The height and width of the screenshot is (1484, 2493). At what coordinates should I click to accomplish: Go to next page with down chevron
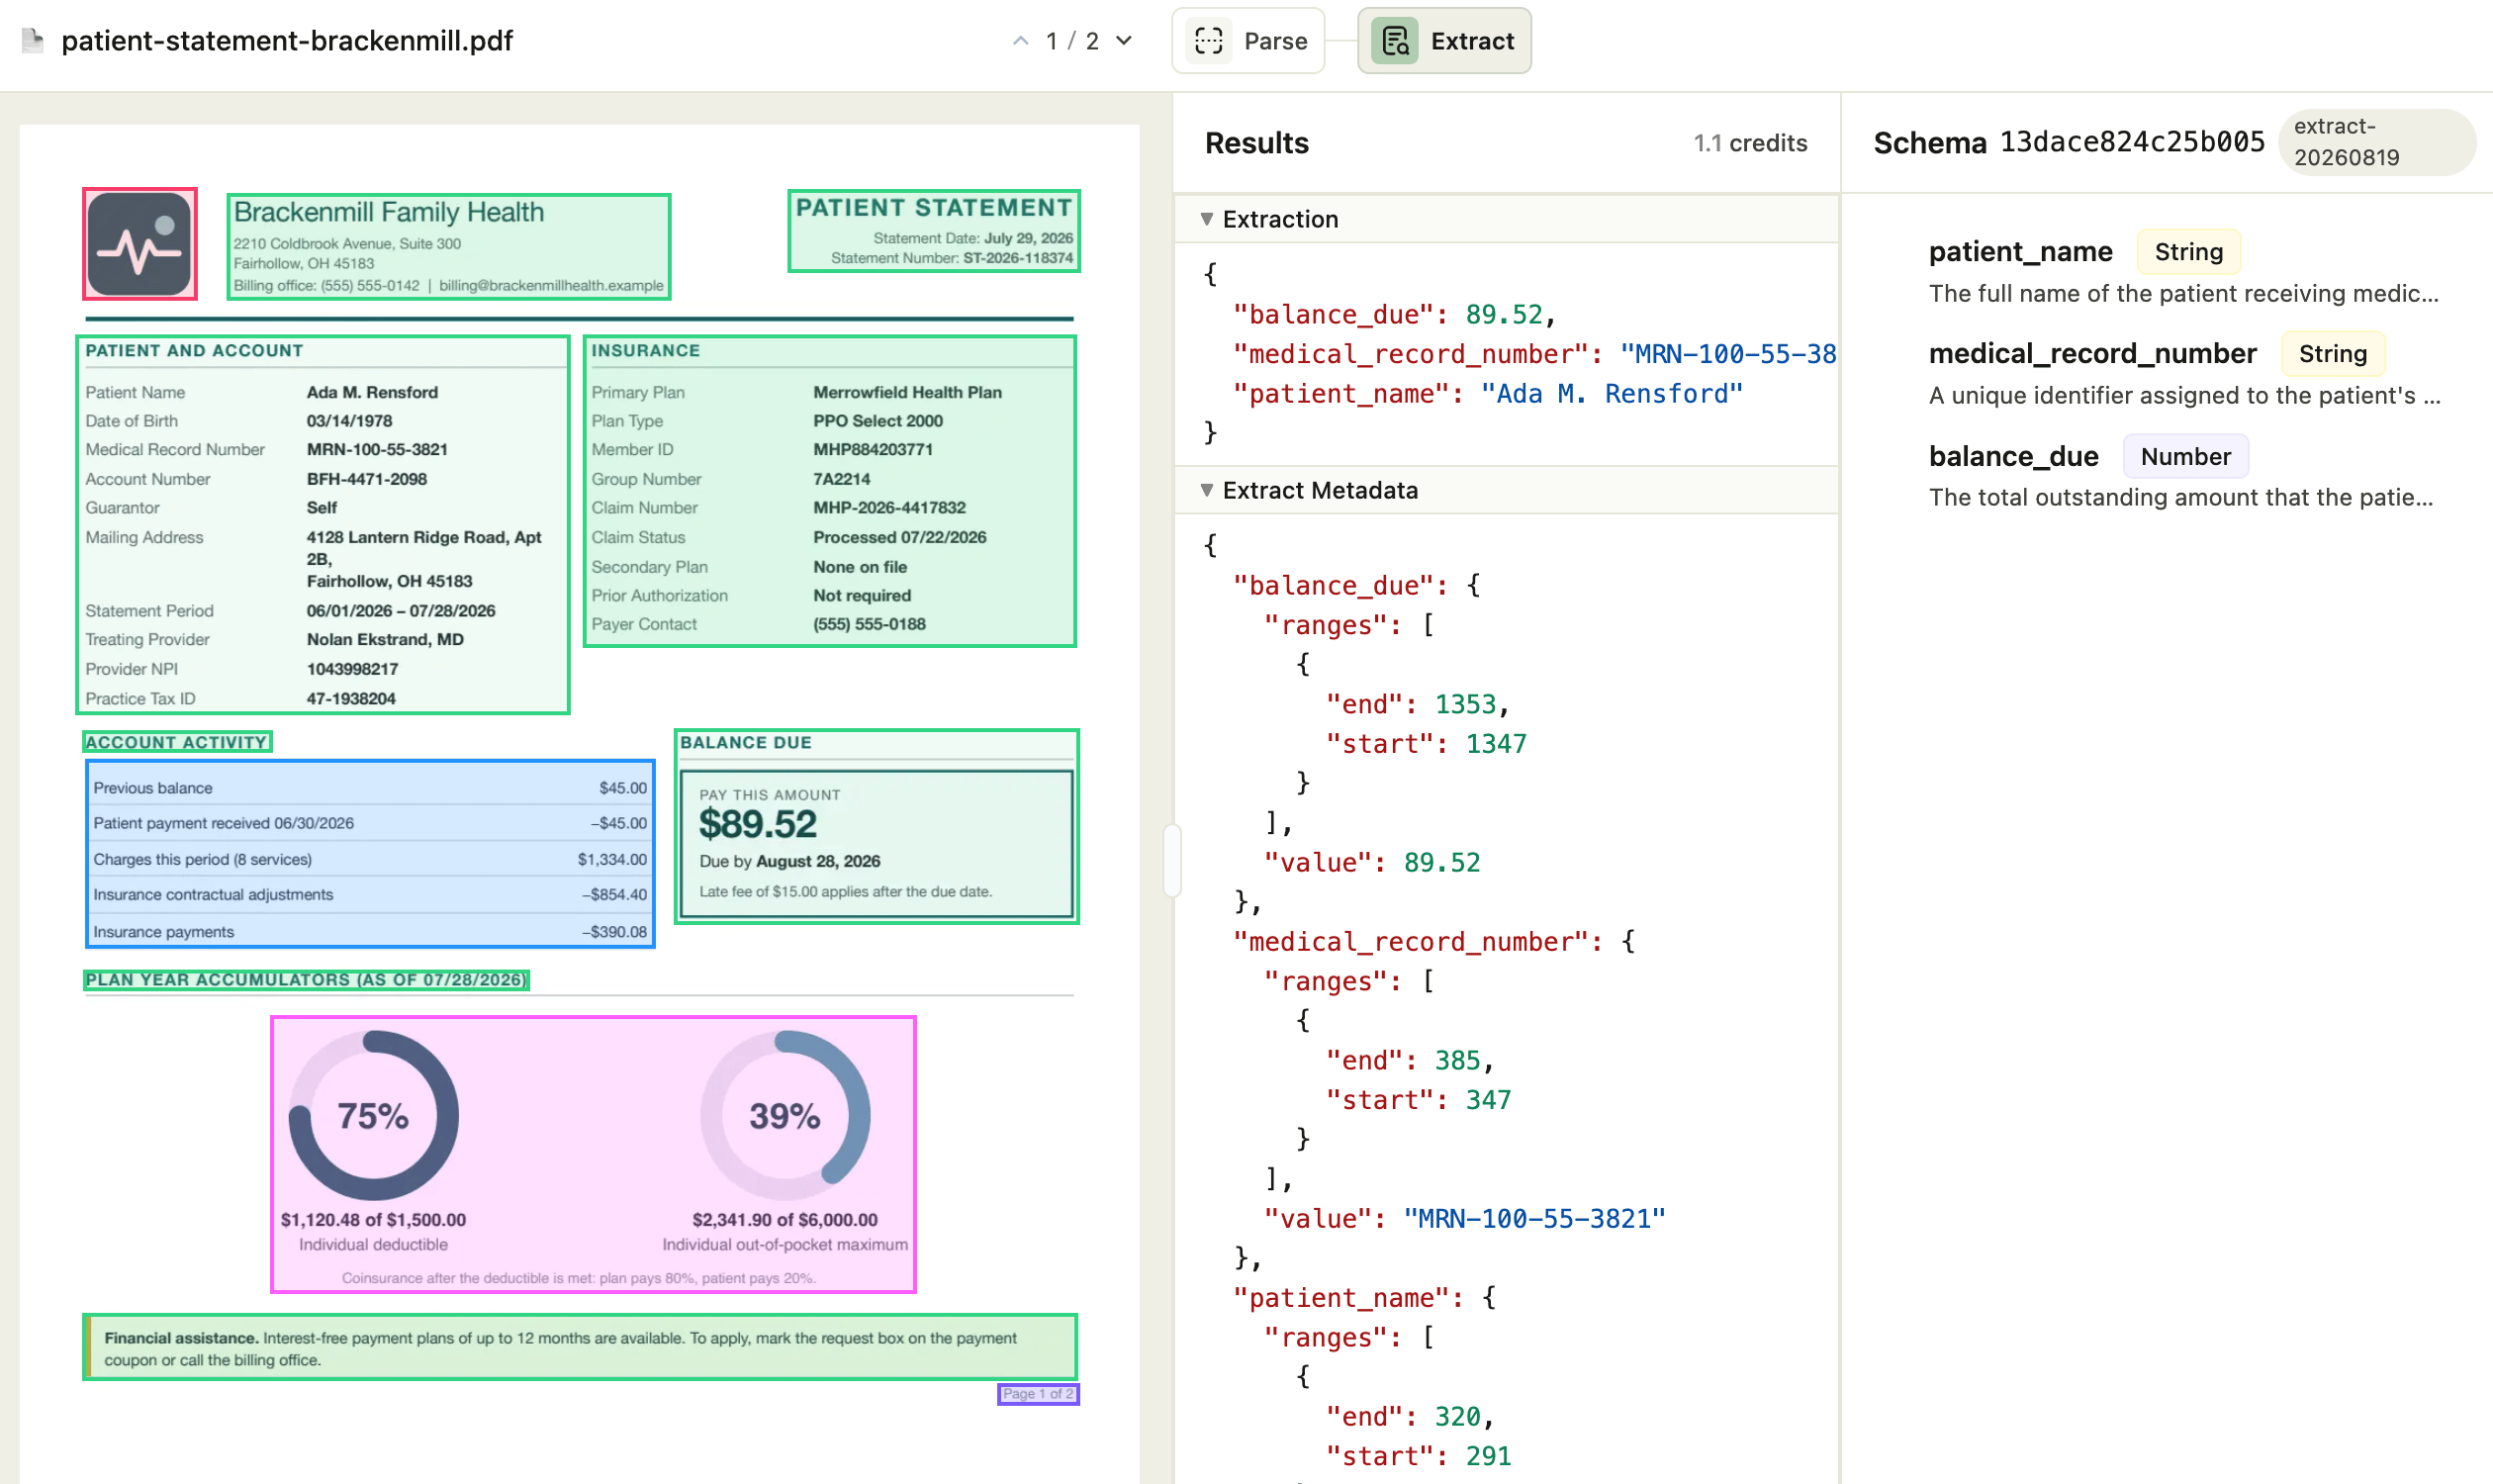tap(1124, 41)
